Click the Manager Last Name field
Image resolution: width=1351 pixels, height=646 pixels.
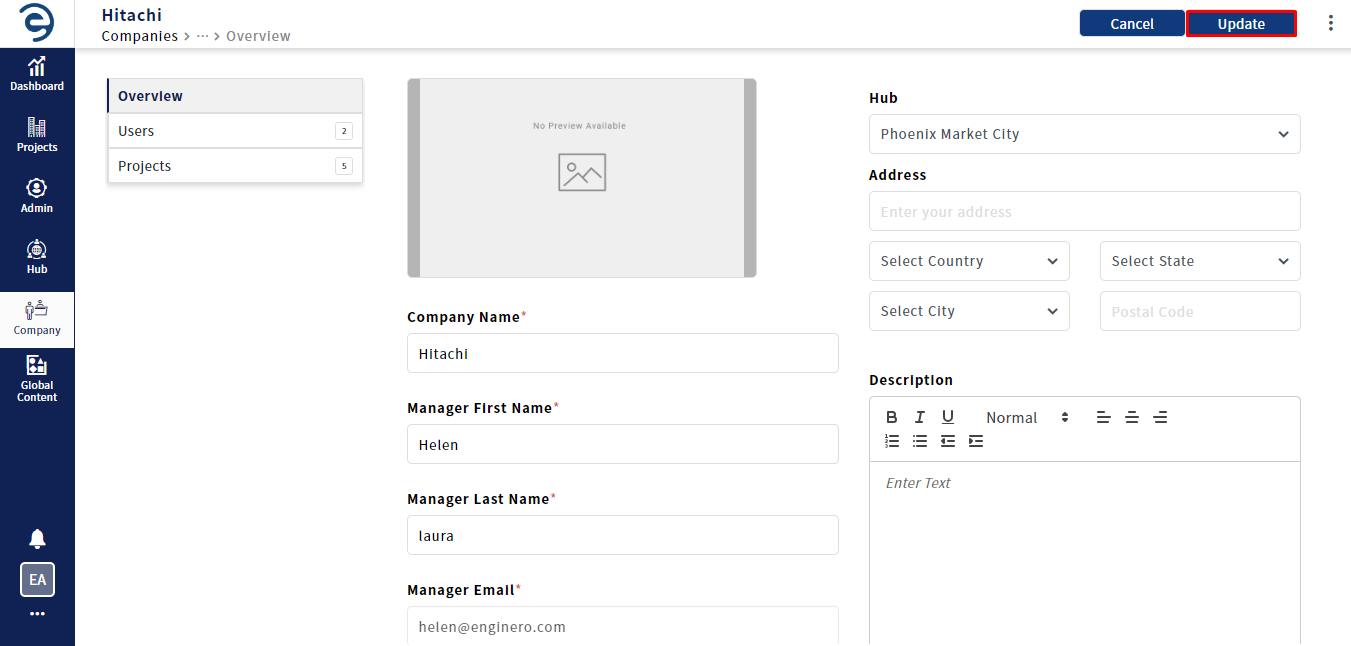pos(623,535)
